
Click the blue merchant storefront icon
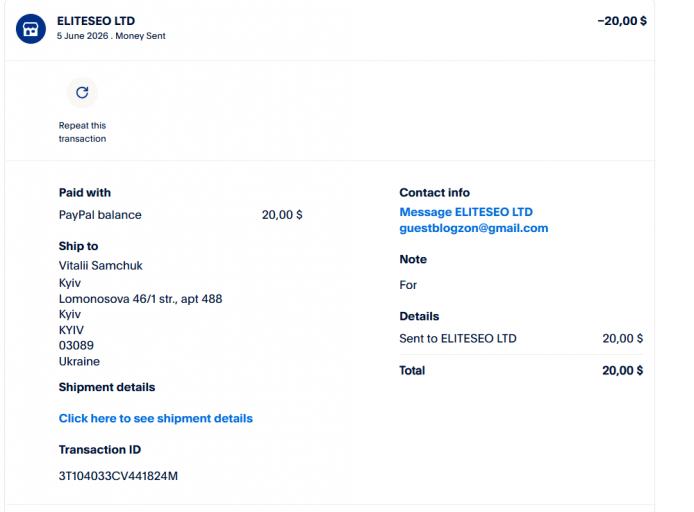click(x=31, y=29)
